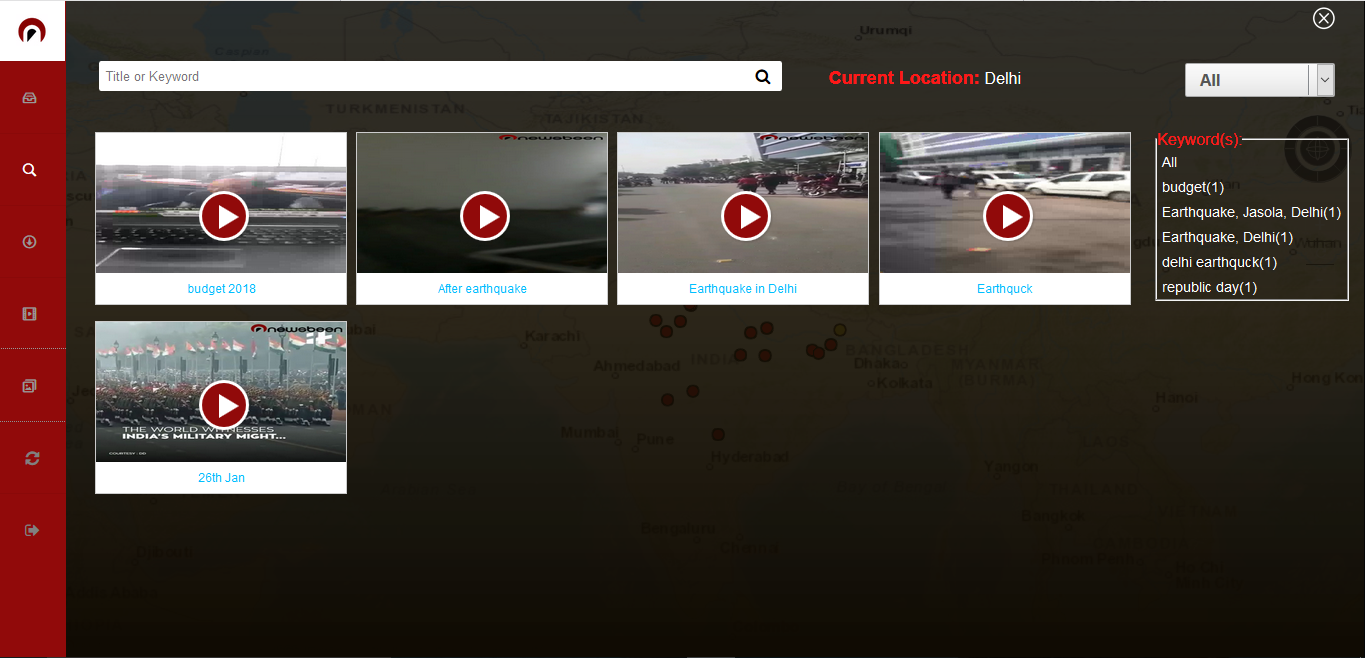Click the logout sidebar icon
The image size is (1365, 658).
[x=32, y=530]
